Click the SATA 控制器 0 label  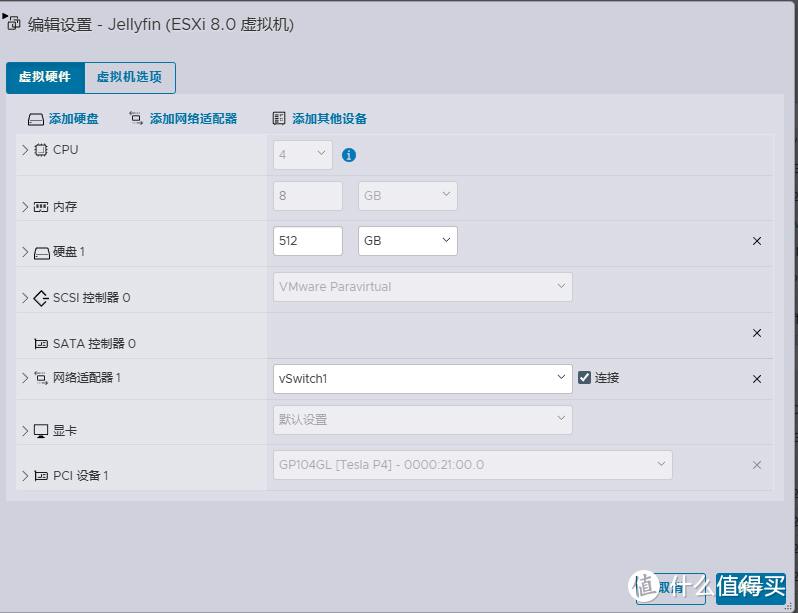(x=94, y=344)
